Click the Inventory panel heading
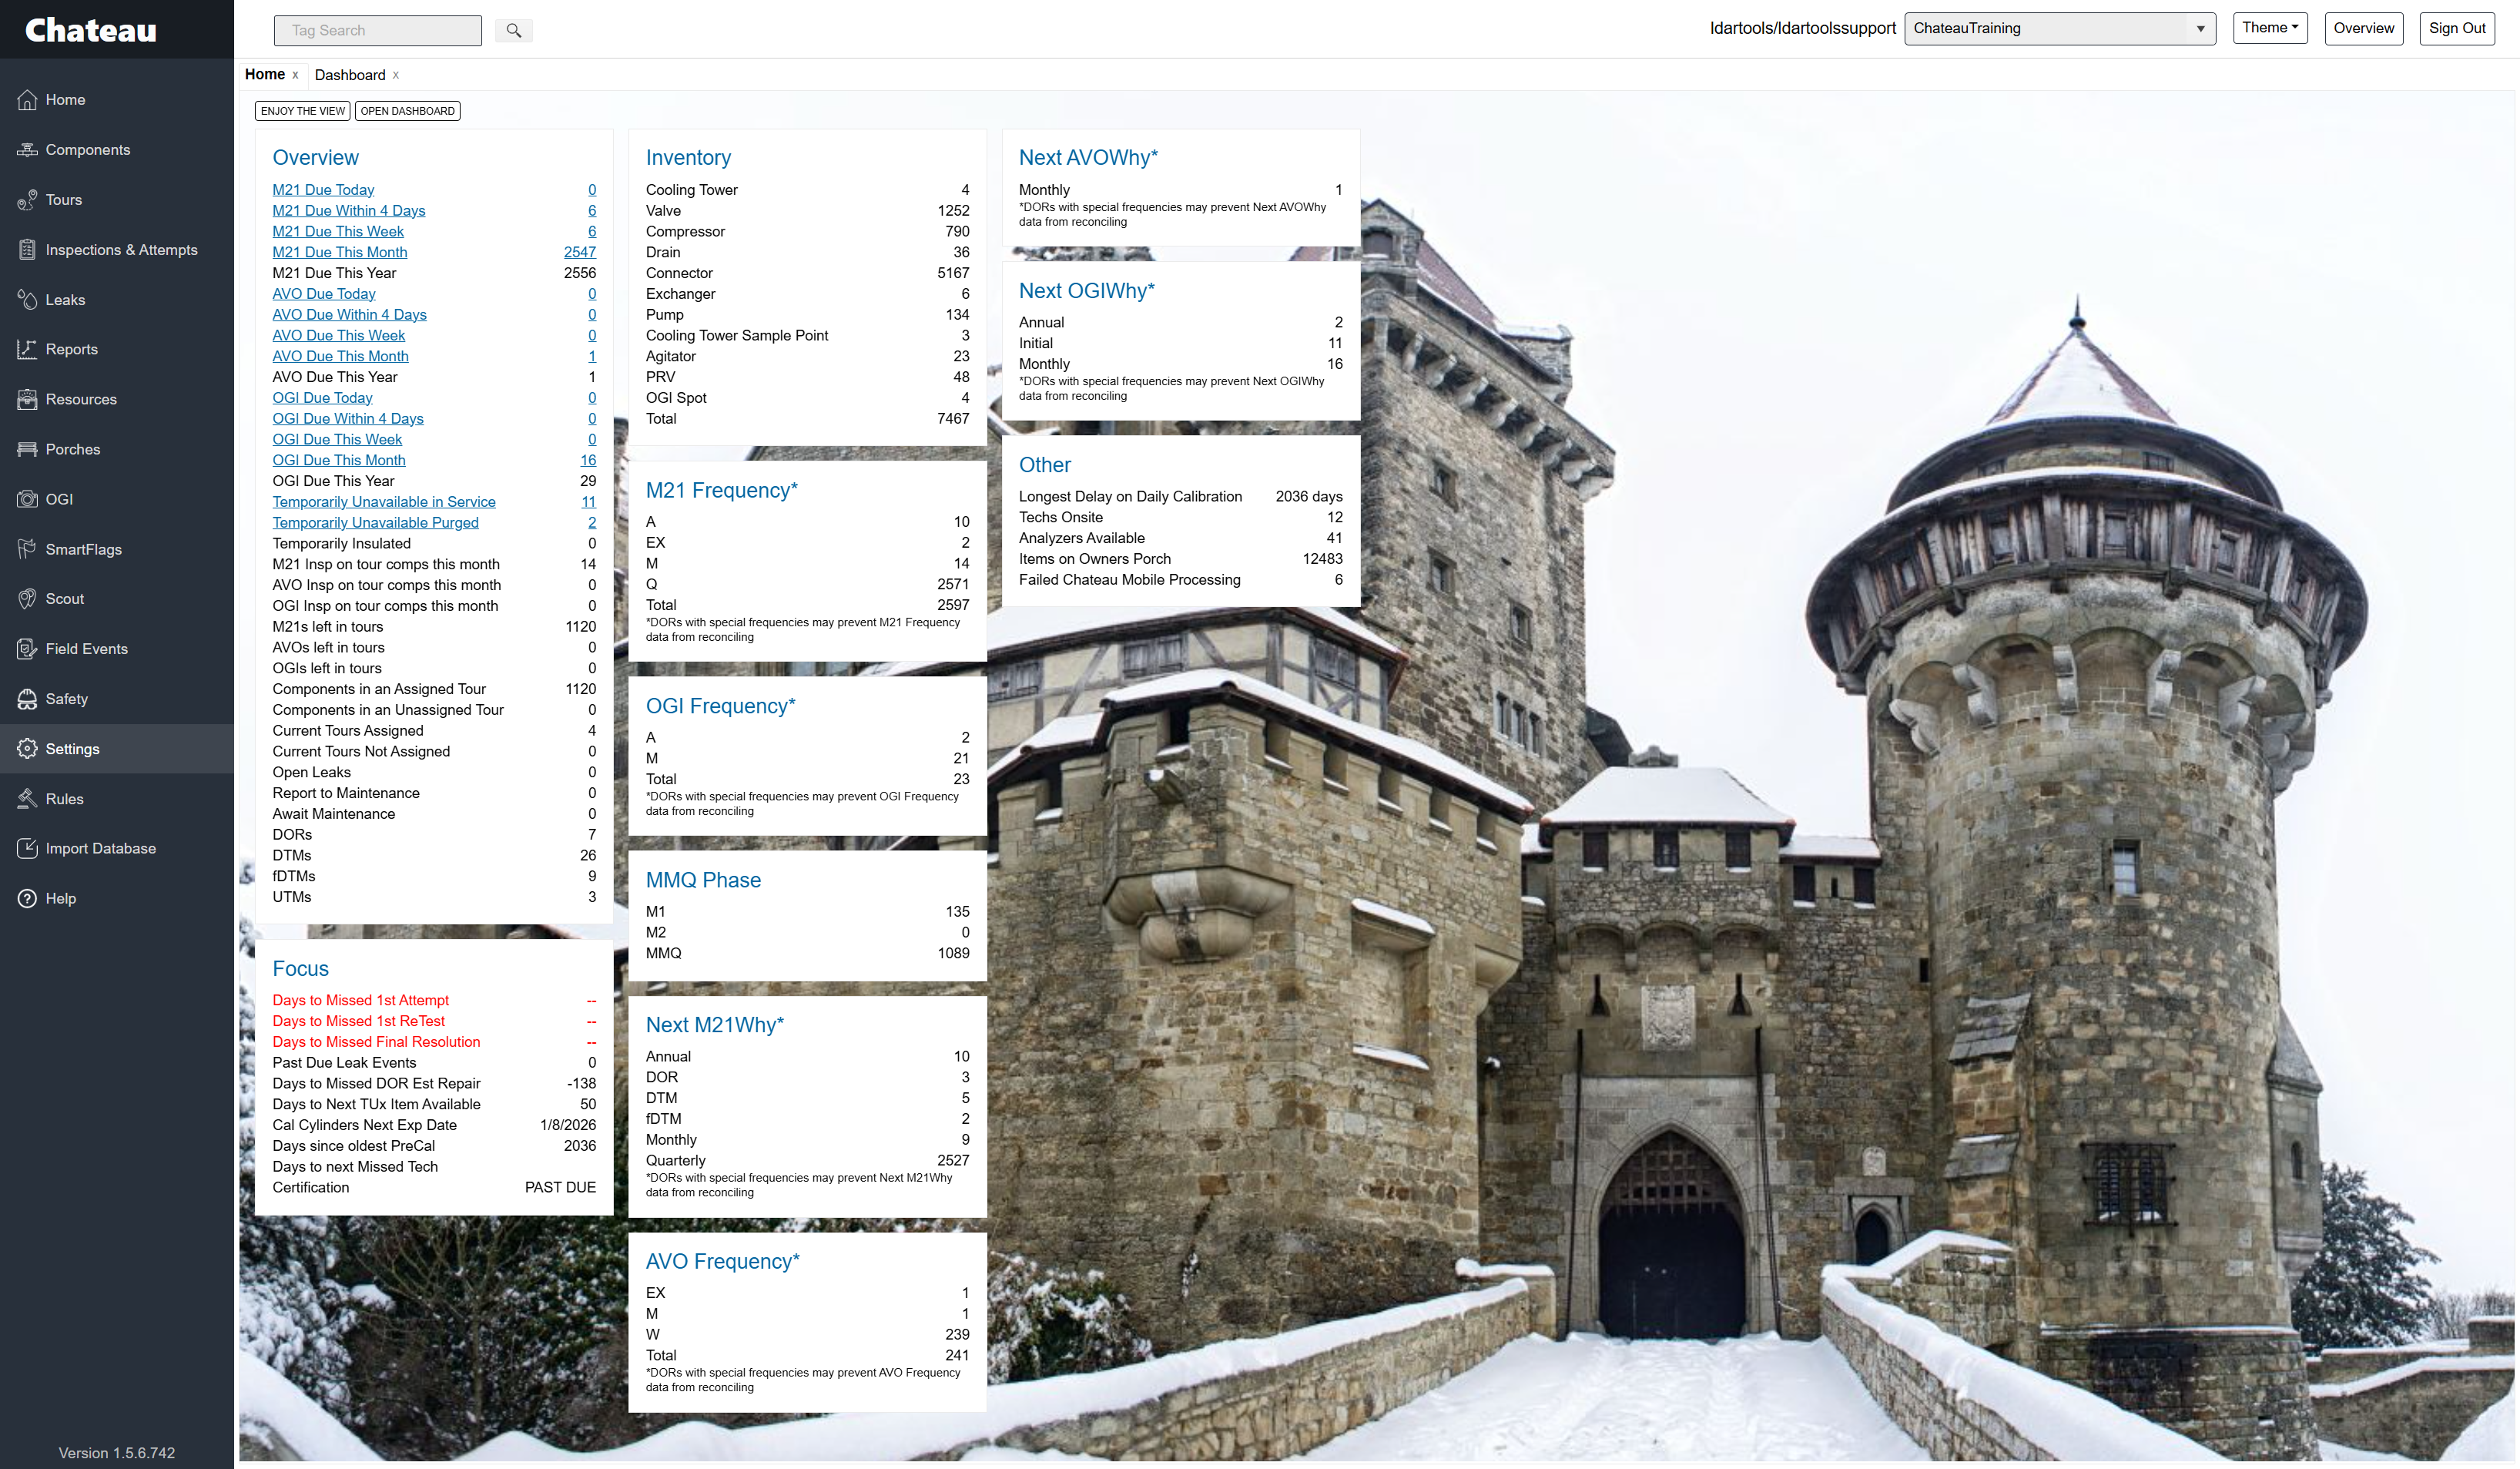The height and width of the screenshot is (1469, 2520). (x=688, y=158)
